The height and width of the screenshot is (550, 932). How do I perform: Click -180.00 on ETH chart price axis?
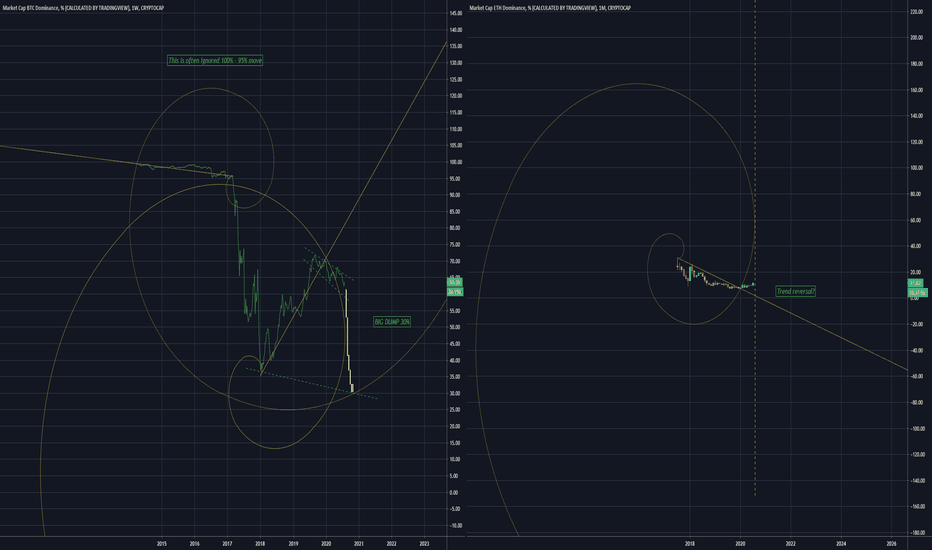(x=917, y=533)
